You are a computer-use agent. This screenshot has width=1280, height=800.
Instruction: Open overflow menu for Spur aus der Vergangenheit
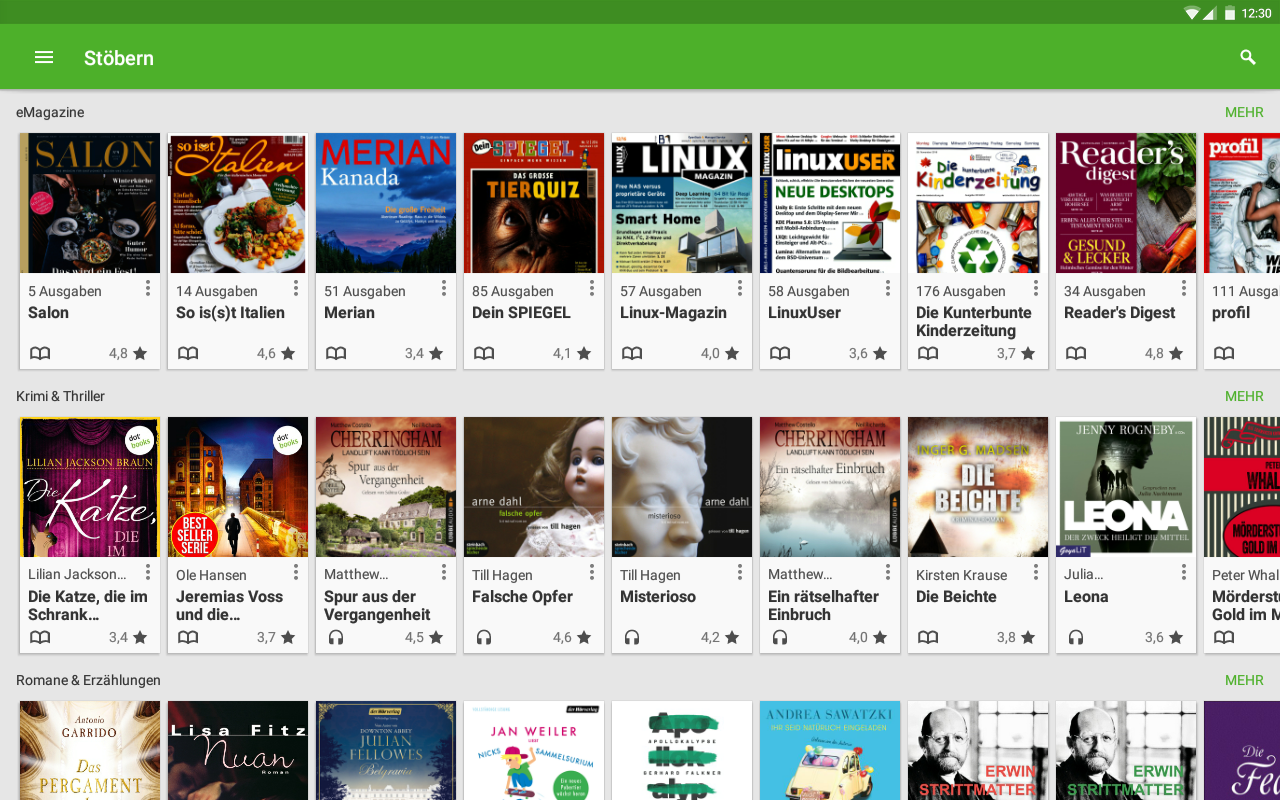pos(444,572)
